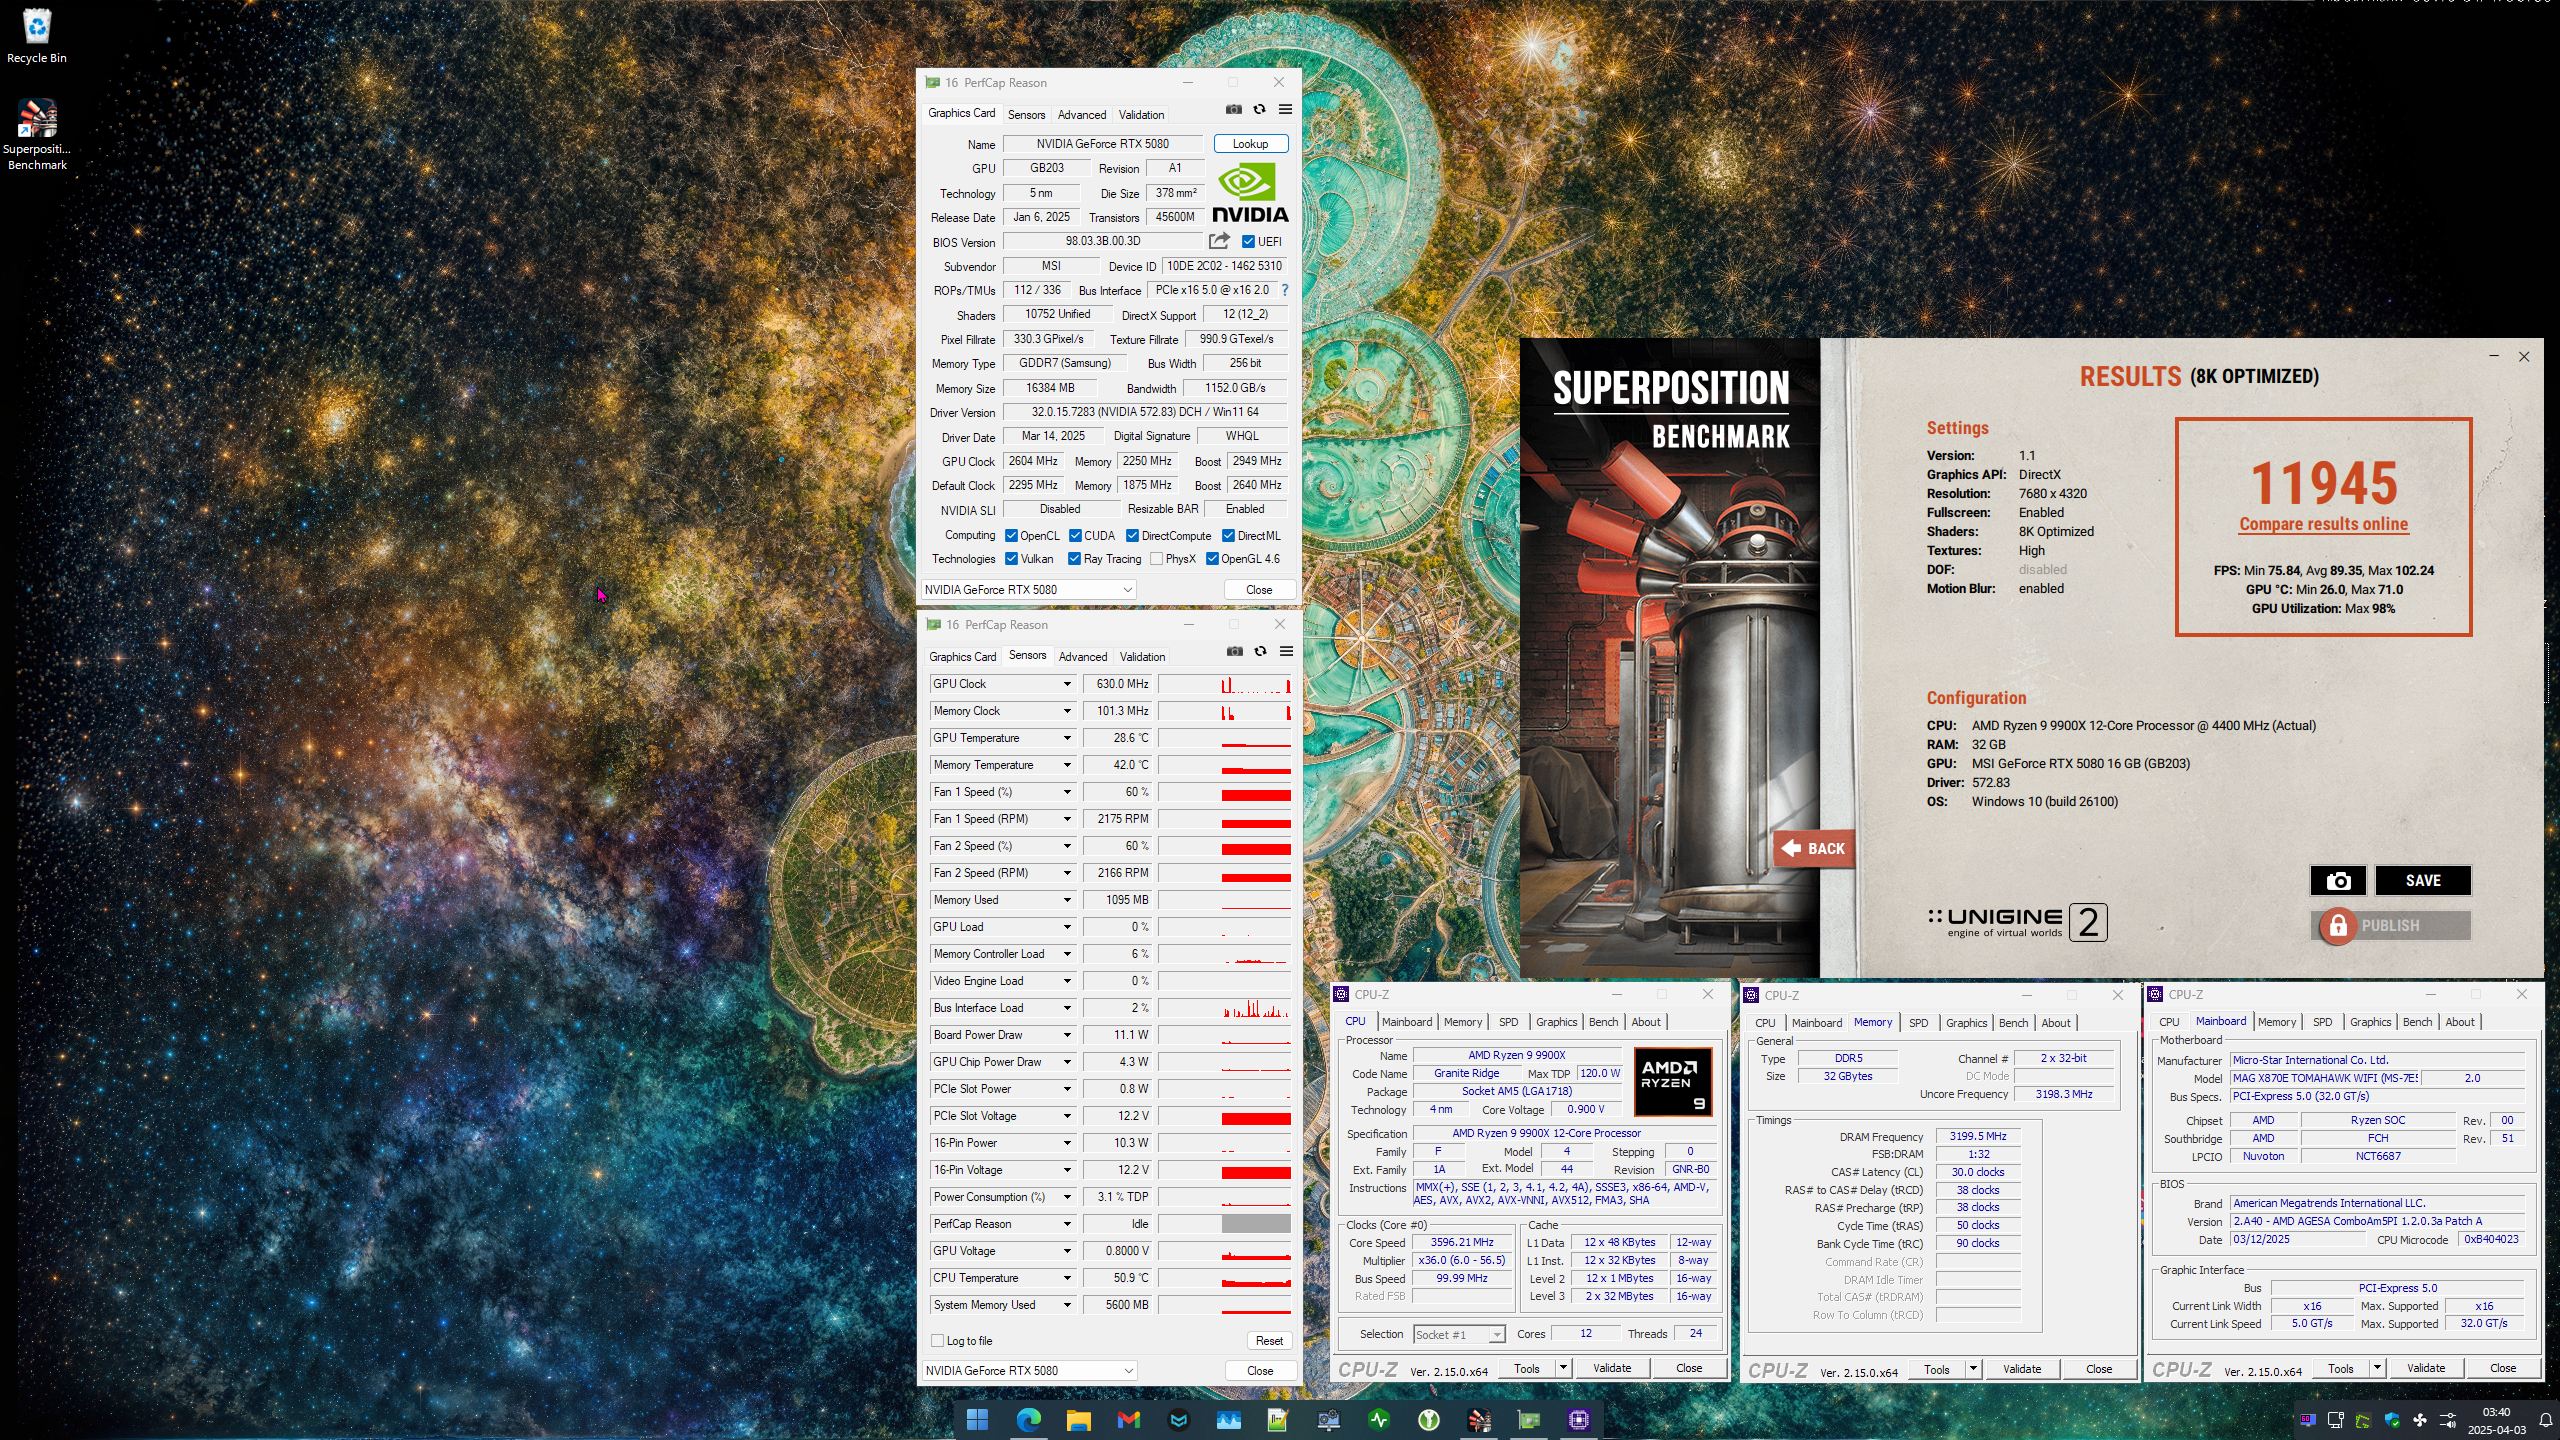
Task: Click the refresh icon in upper GPU-Z window
Action: (x=1260, y=109)
